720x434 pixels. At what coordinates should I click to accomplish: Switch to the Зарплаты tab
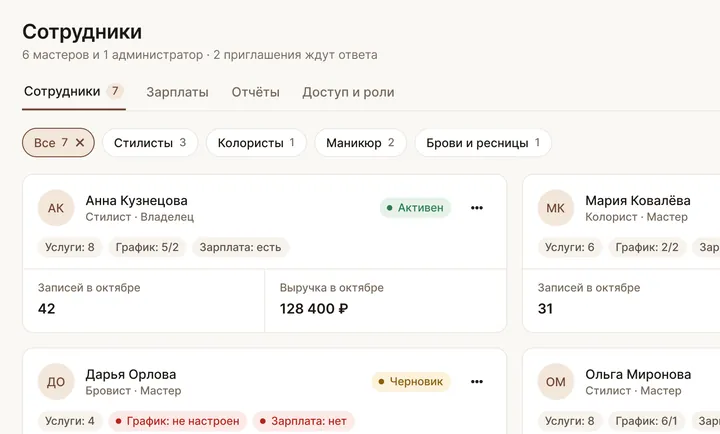(177, 92)
